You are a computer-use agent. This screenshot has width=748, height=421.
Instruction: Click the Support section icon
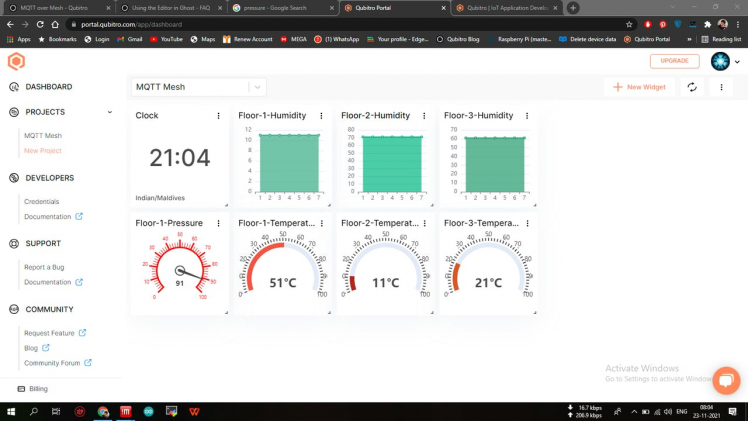(x=14, y=244)
